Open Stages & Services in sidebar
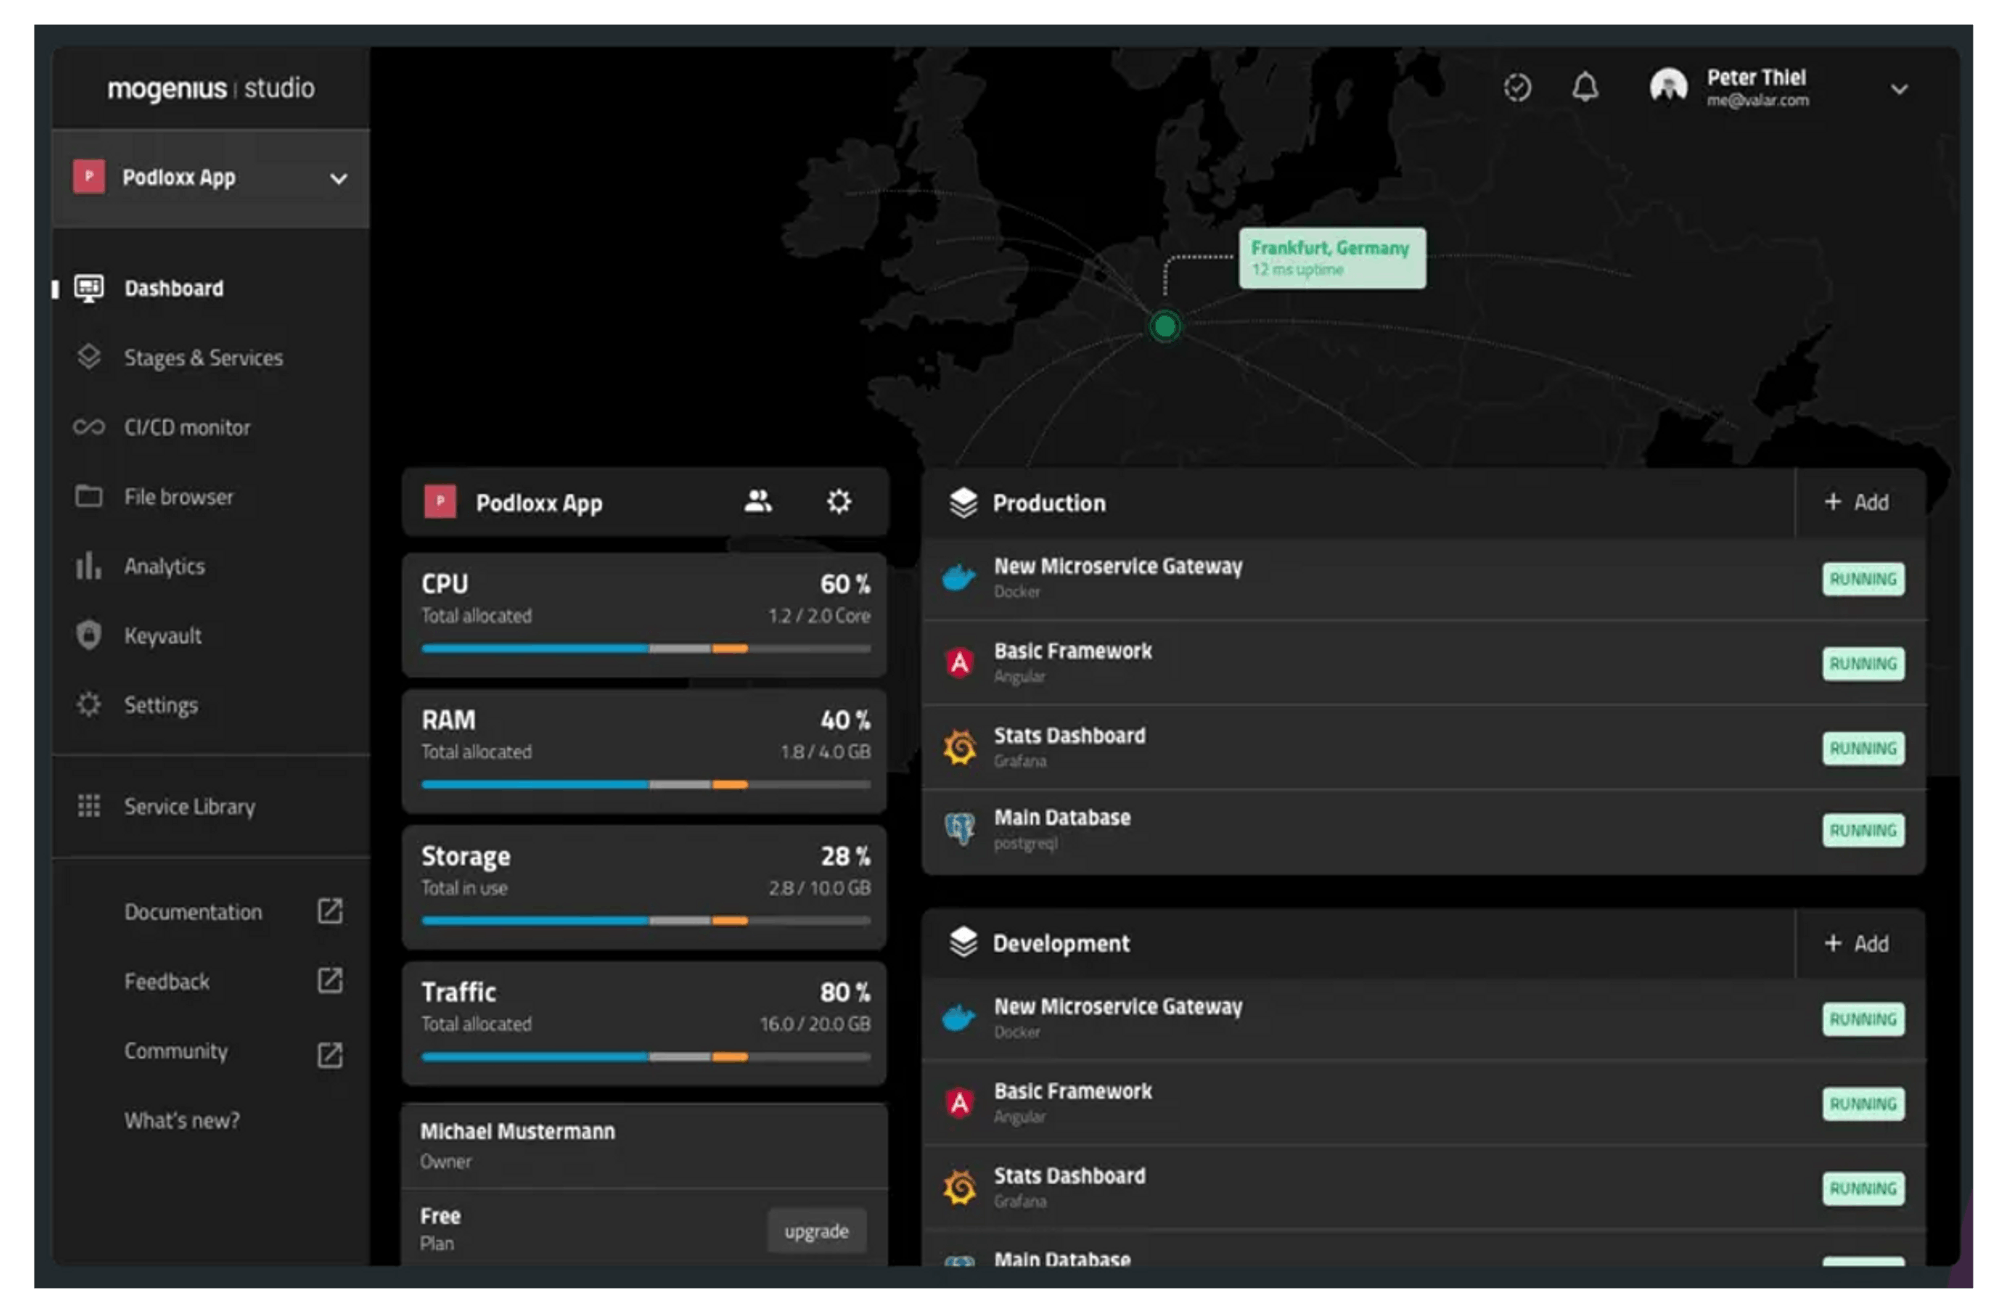Image resolution: width=2000 pixels, height=1309 pixels. [203, 358]
